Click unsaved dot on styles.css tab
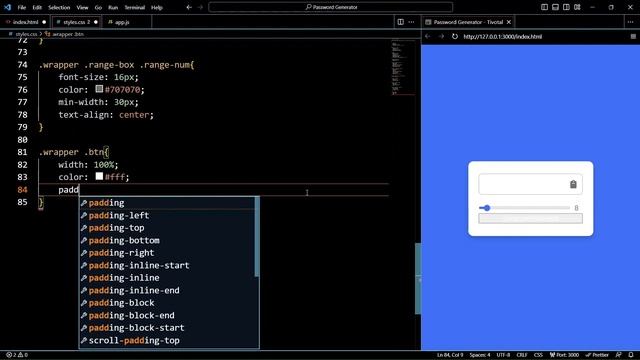This screenshot has height=360, width=640. pos(96,22)
